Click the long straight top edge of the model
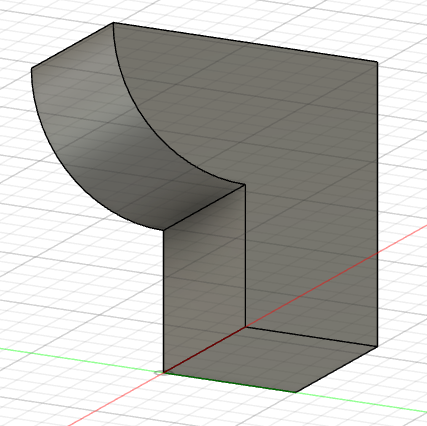This screenshot has width=427, height=426. tap(245, 42)
